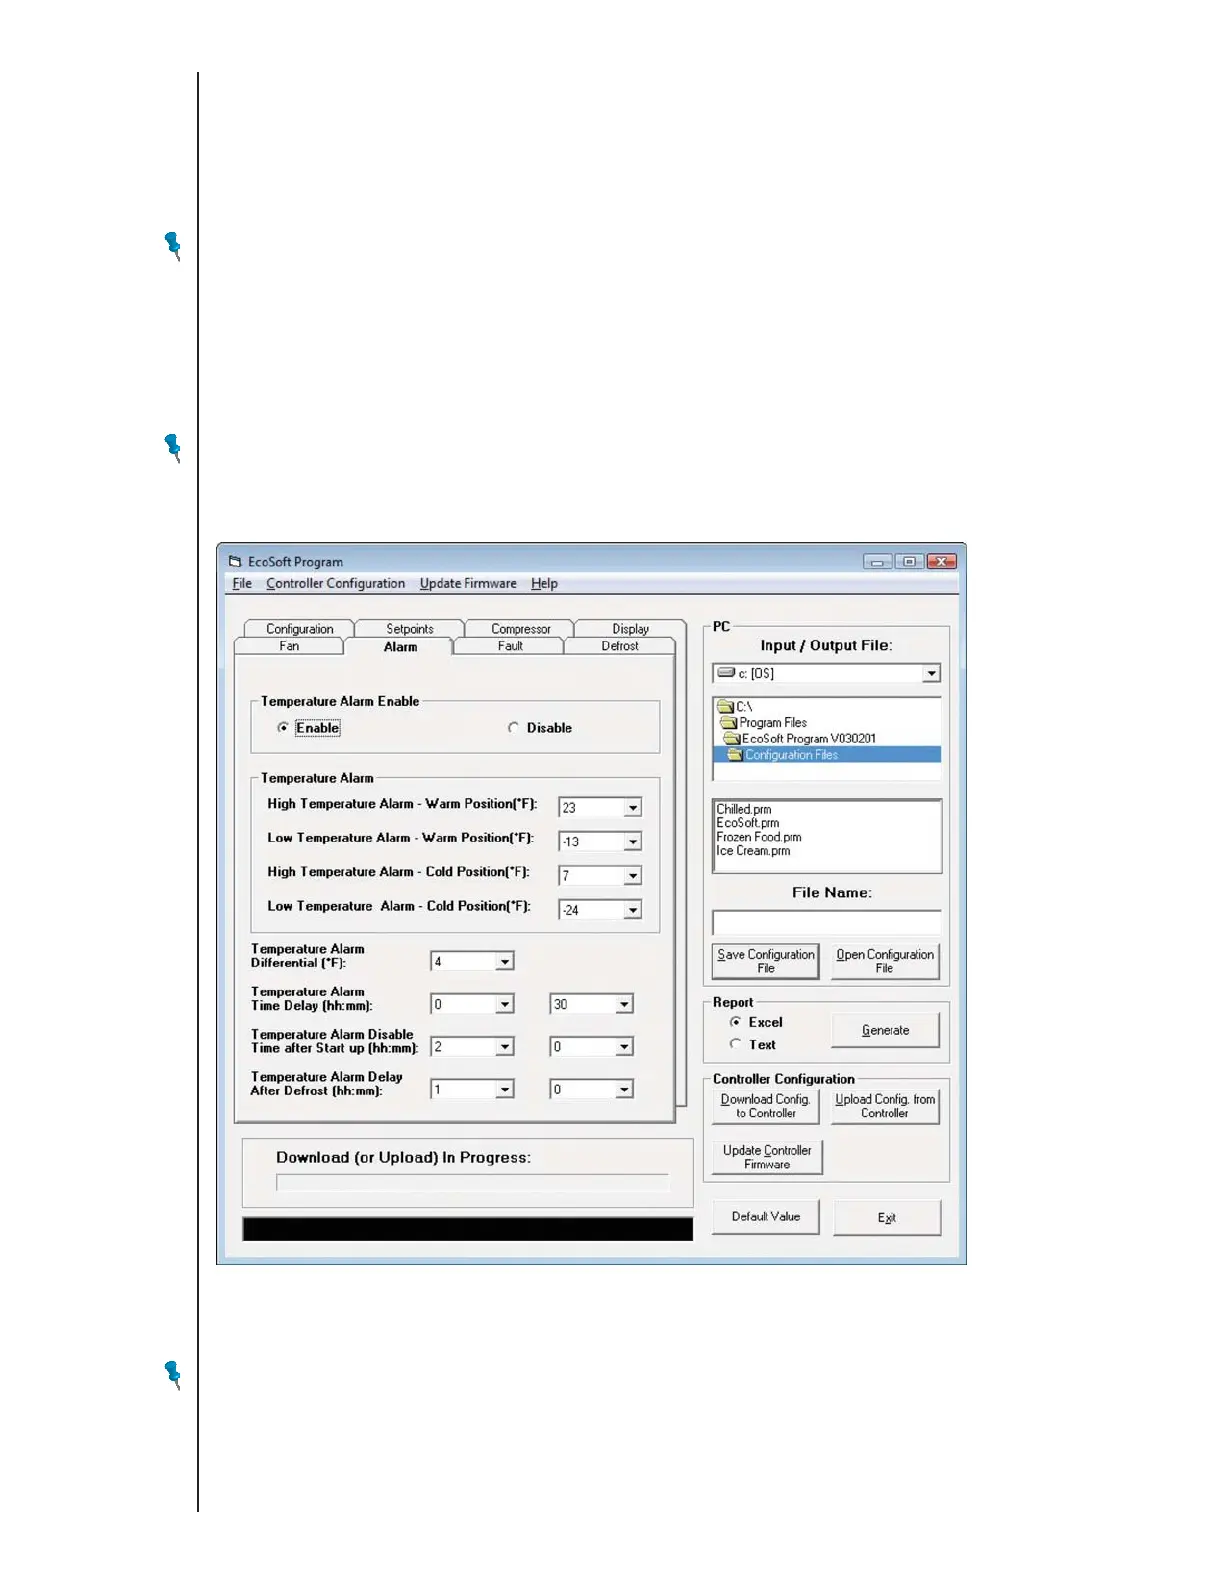This screenshot has width=1224, height=1584.
Task: Open High Temperature Alarm Warm Position dropdown
Action: (633, 808)
